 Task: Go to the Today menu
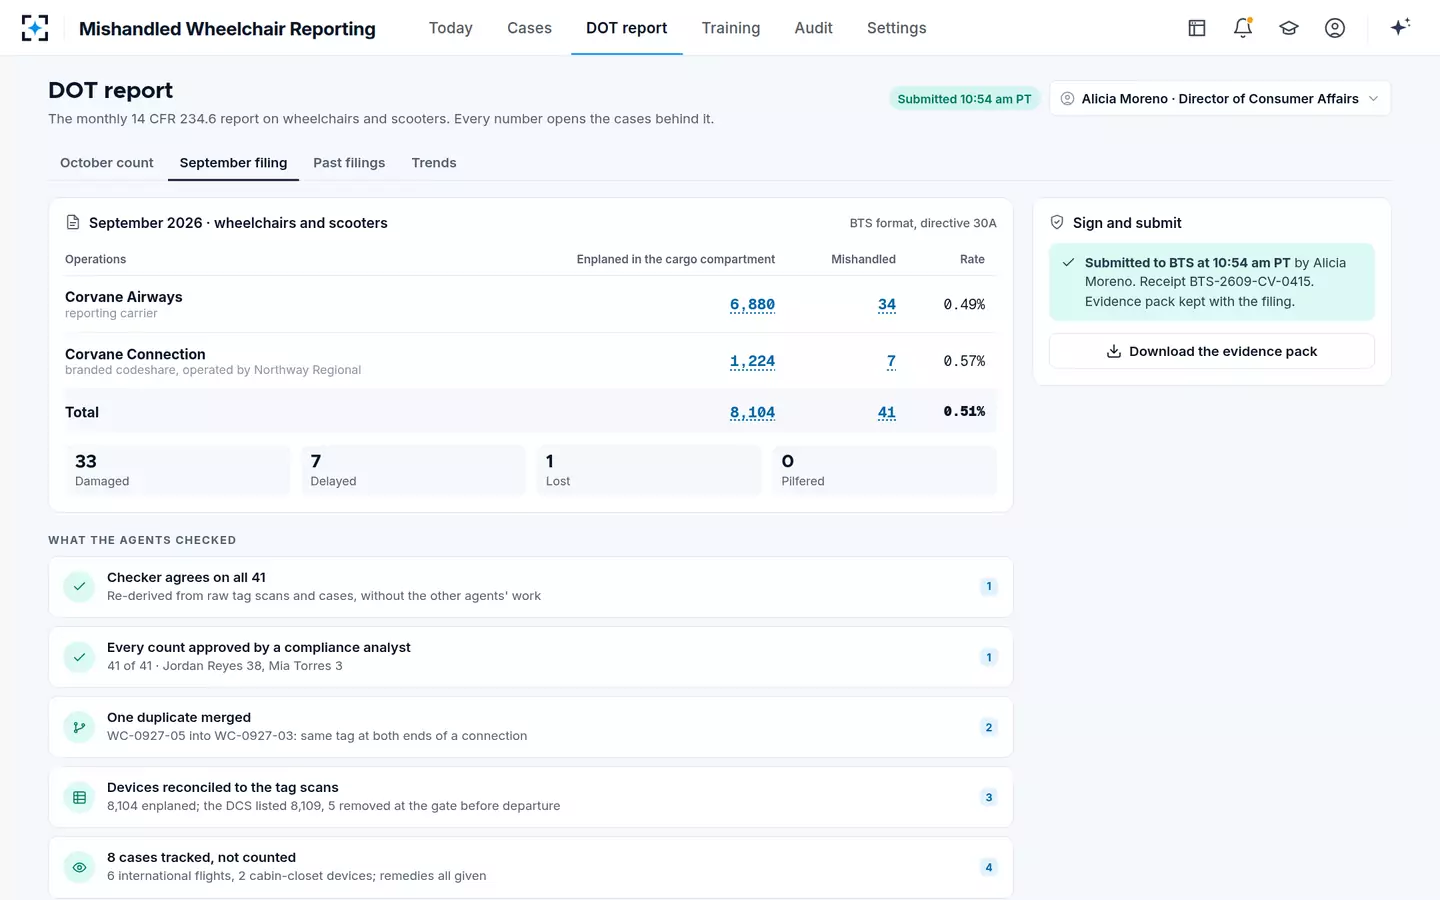pos(451,28)
